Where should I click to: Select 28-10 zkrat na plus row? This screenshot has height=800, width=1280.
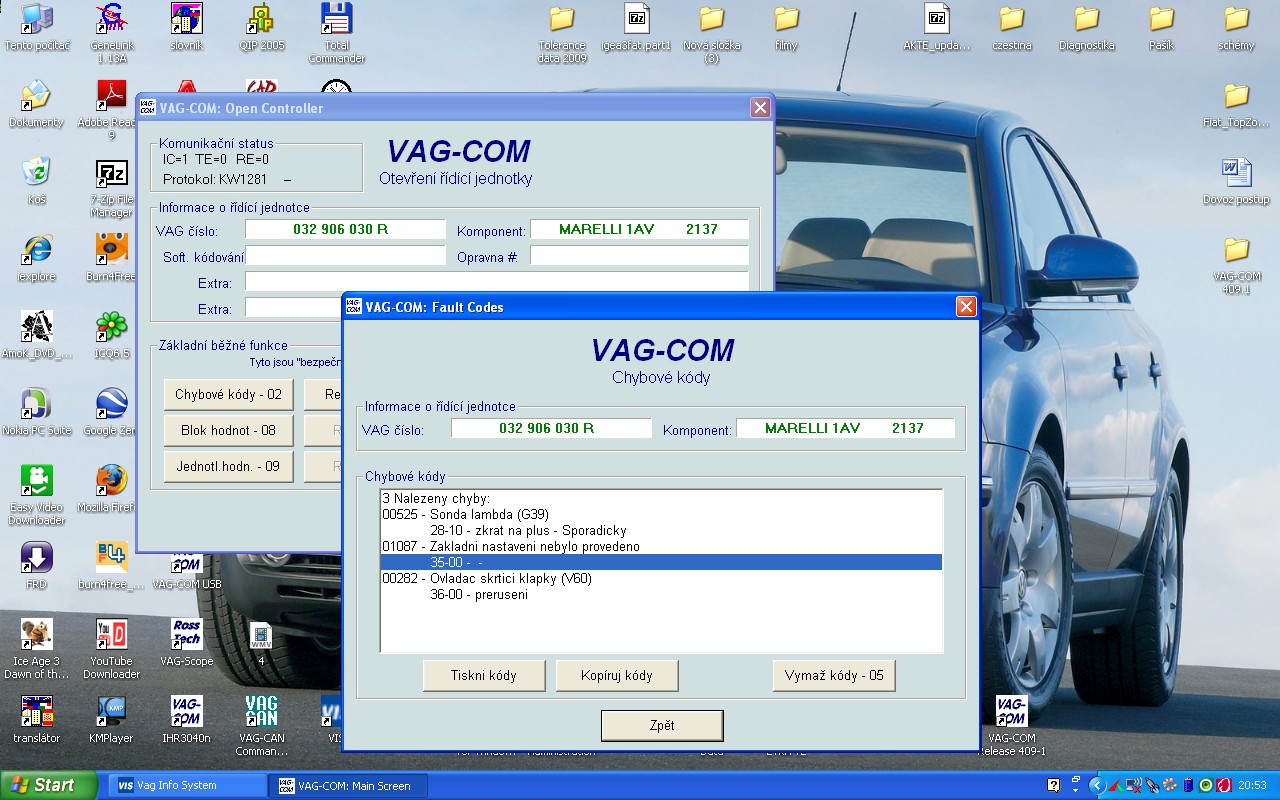pos(661,530)
